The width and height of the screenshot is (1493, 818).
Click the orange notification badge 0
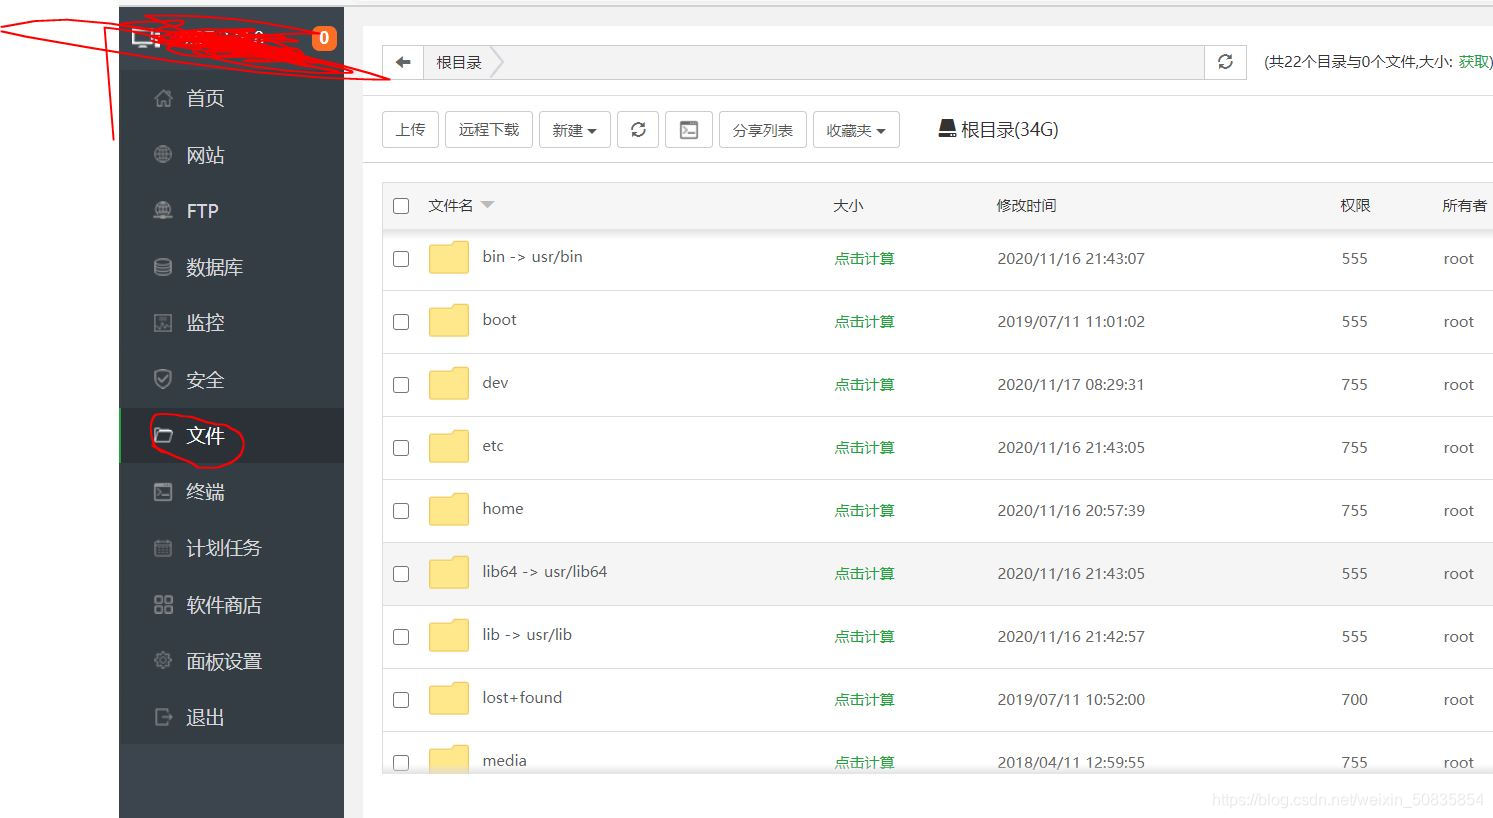tap(324, 38)
